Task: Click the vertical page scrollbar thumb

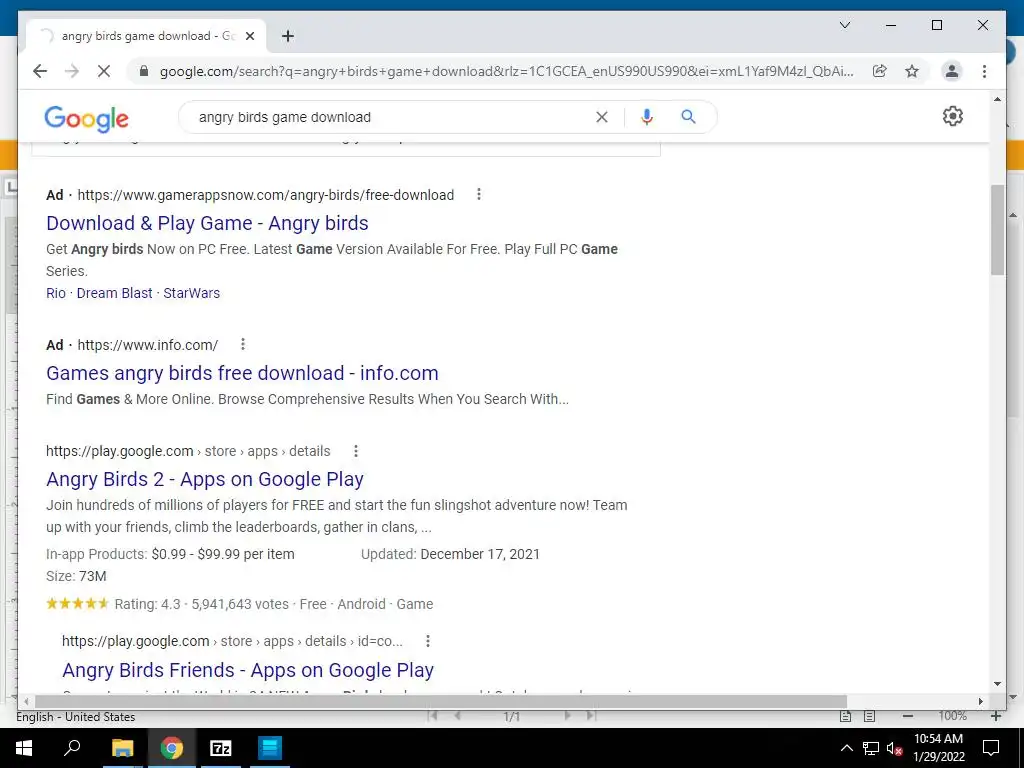Action: click(x=997, y=230)
